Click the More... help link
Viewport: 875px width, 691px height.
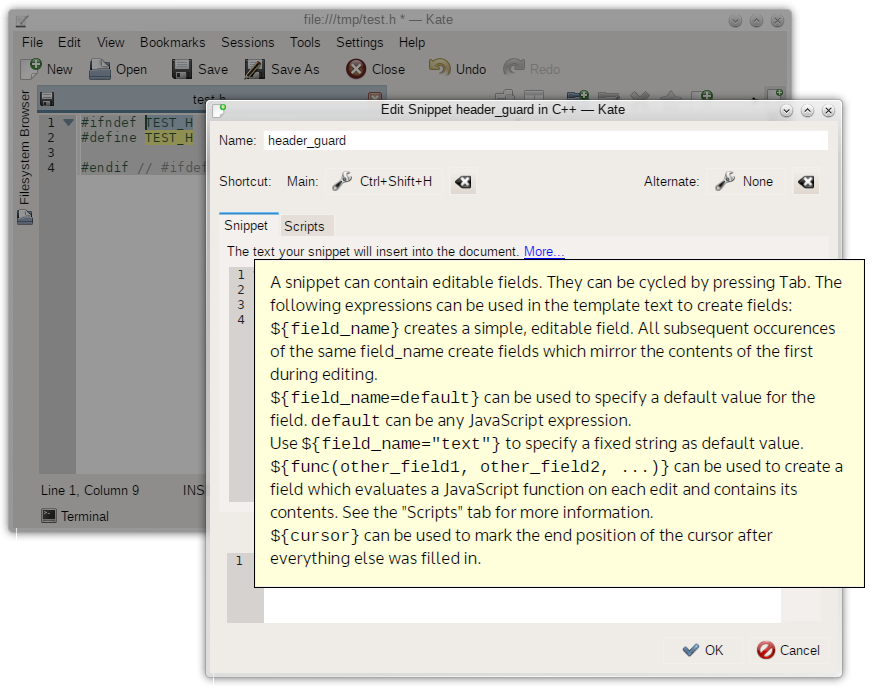[544, 252]
